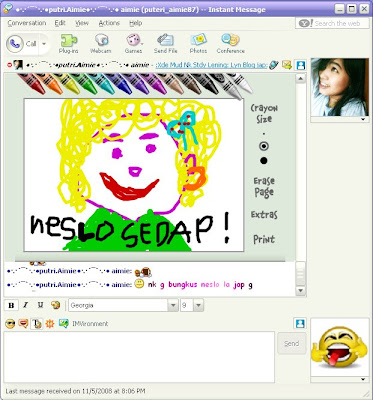The height and width of the screenshot is (400, 373).
Task: Open the Georgia font dropdown
Action: click(173, 305)
